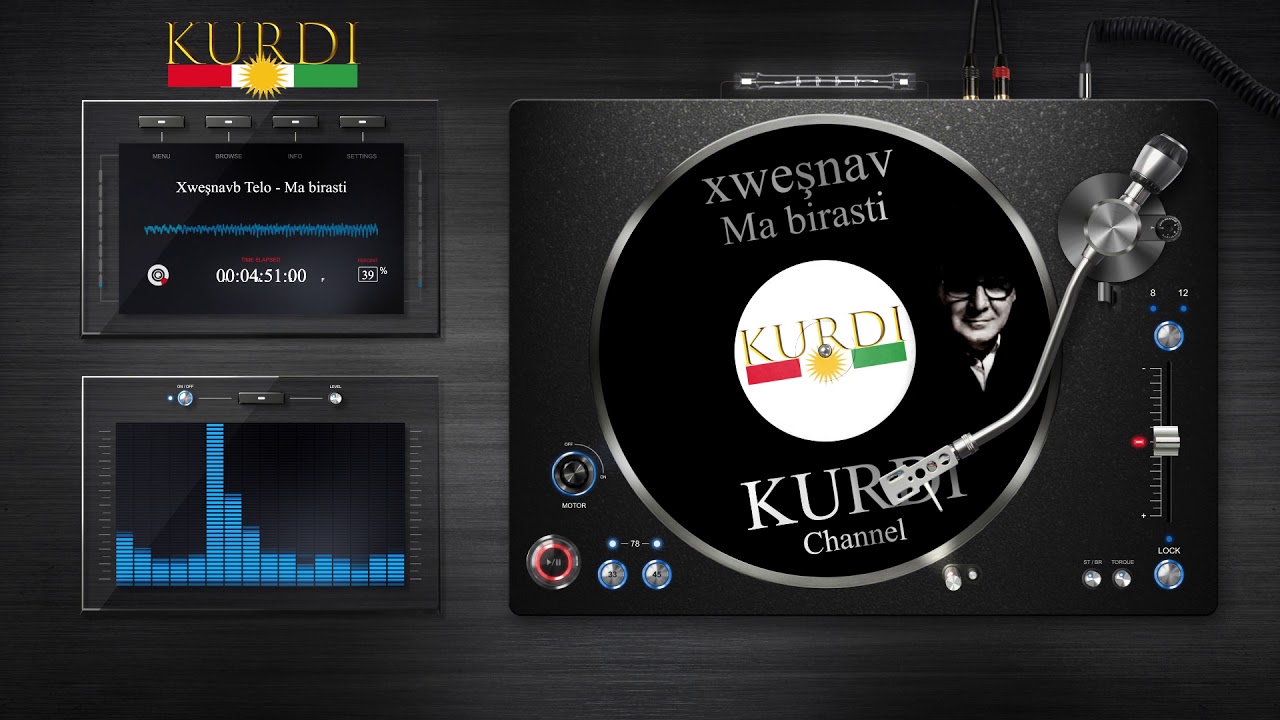This screenshot has width=1280, height=720.
Task: Select the 45 RPM speed button
Action: [x=657, y=574]
